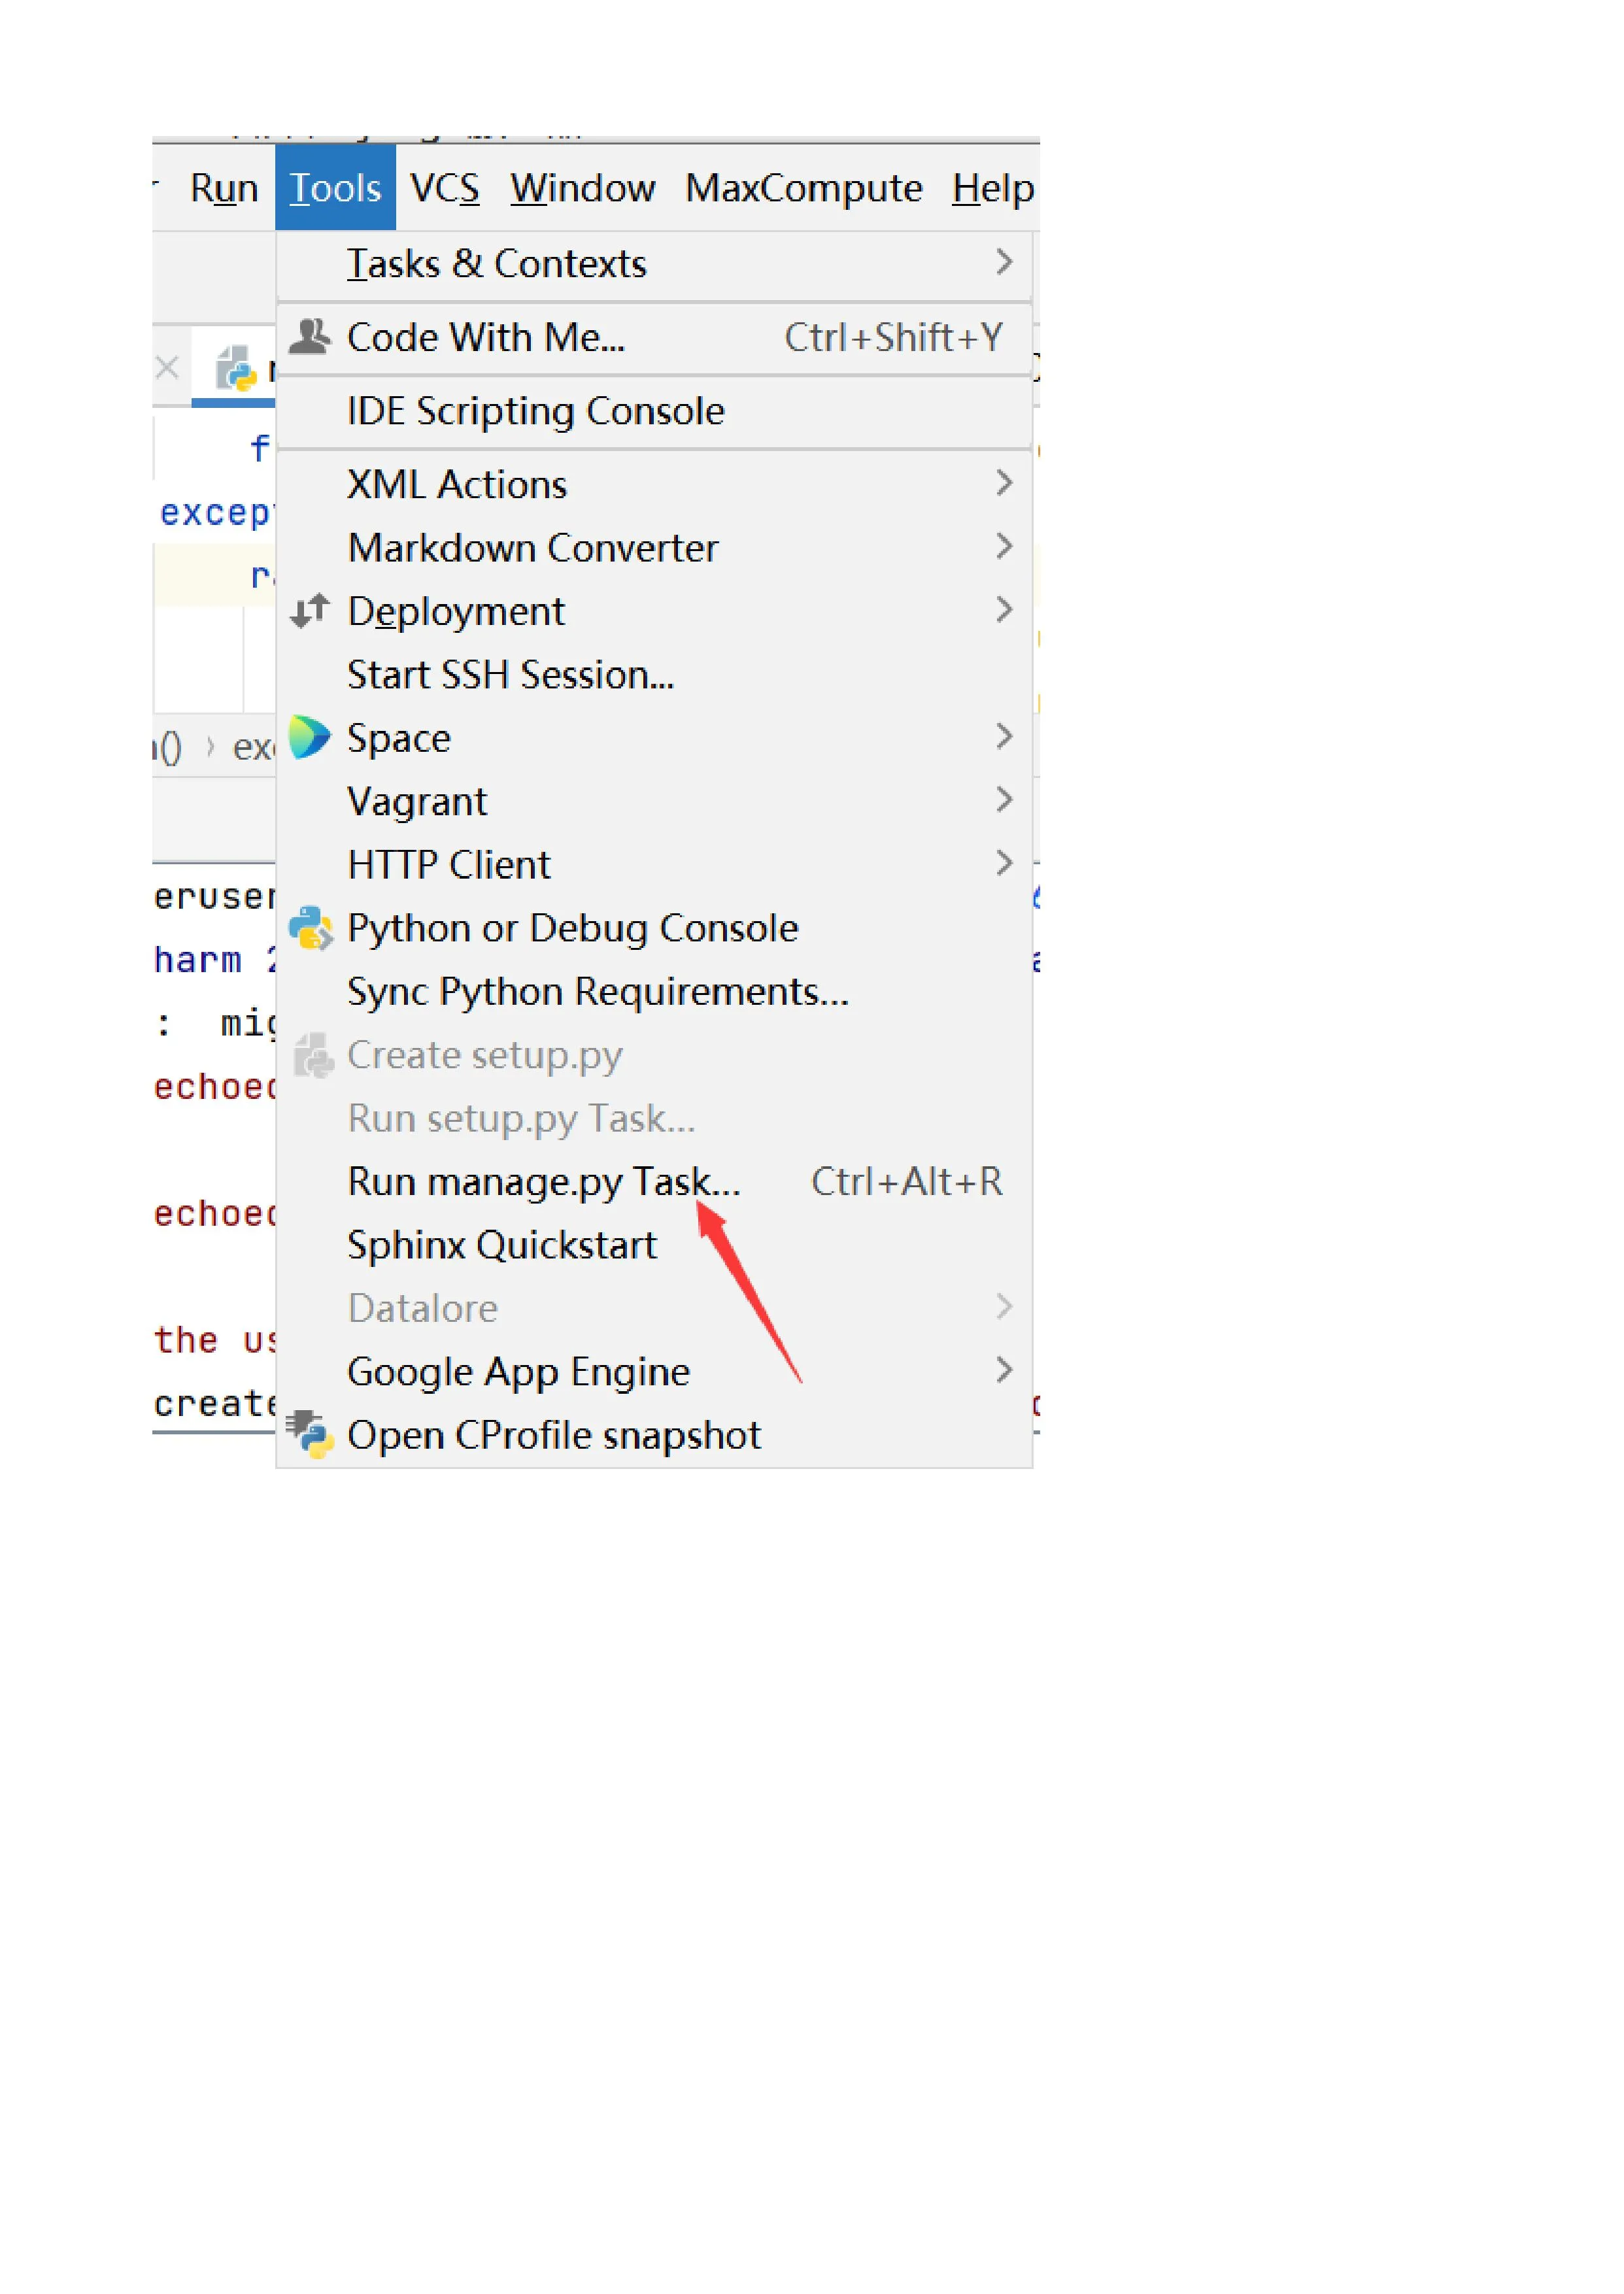Expand the Google App Engine submenu arrow
The width and height of the screenshot is (1624, 2294).
(1004, 1370)
